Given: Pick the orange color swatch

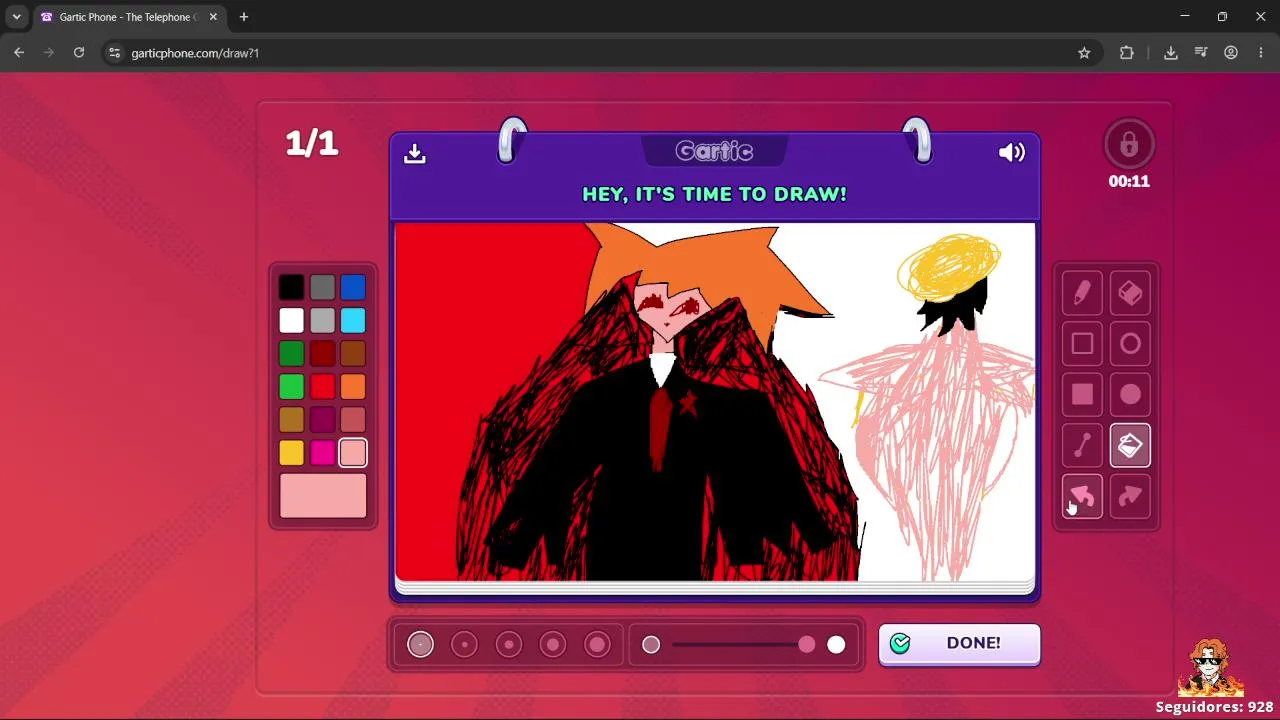Looking at the screenshot, I should (x=353, y=387).
